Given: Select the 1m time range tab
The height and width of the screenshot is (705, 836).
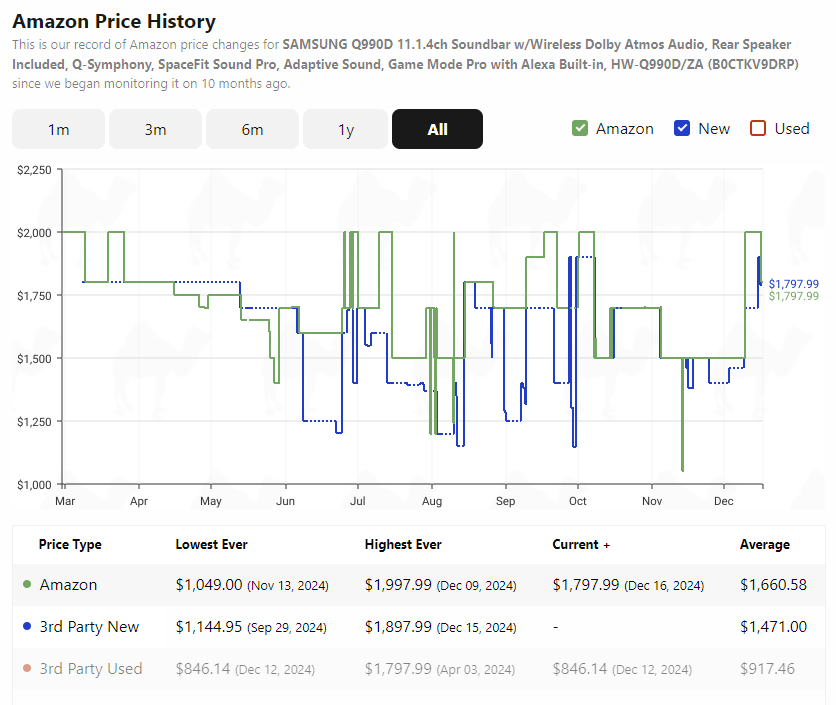Looking at the screenshot, I should pos(59,129).
